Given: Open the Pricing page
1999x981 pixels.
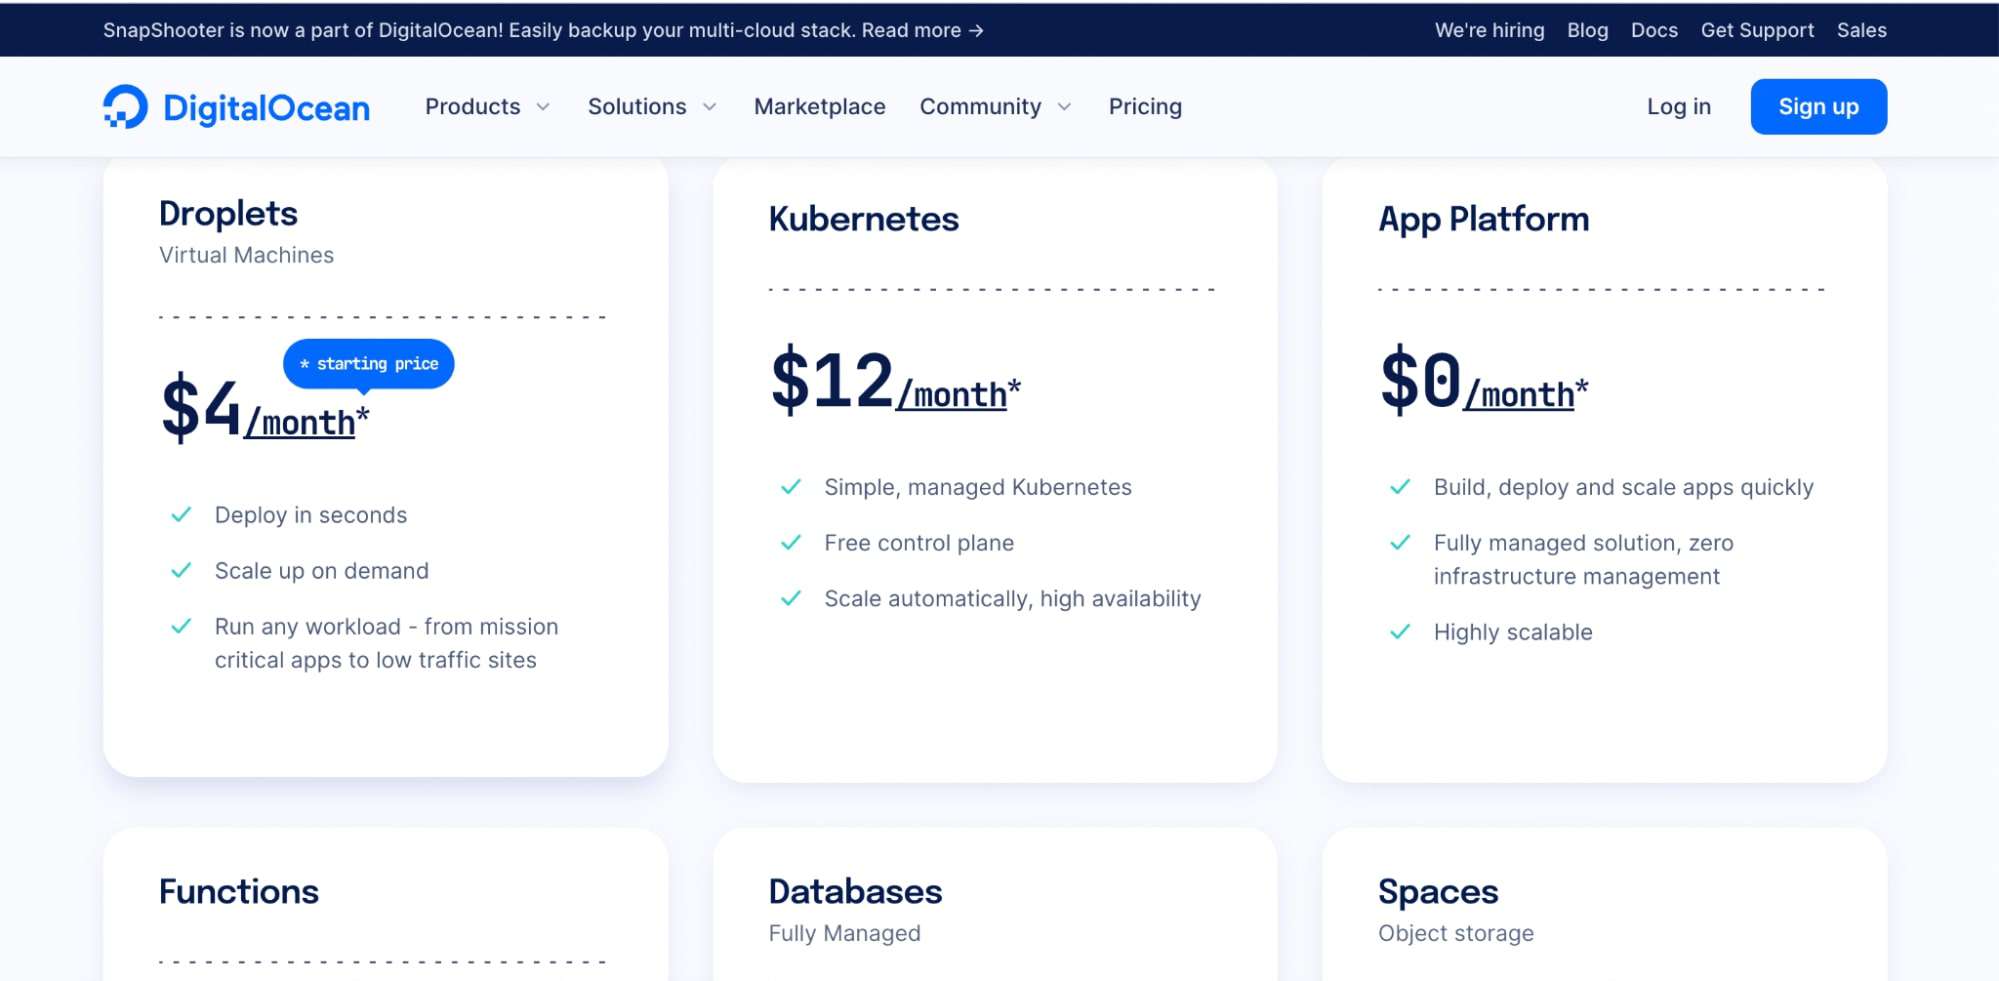Looking at the screenshot, I should (x=1145, y=106).
